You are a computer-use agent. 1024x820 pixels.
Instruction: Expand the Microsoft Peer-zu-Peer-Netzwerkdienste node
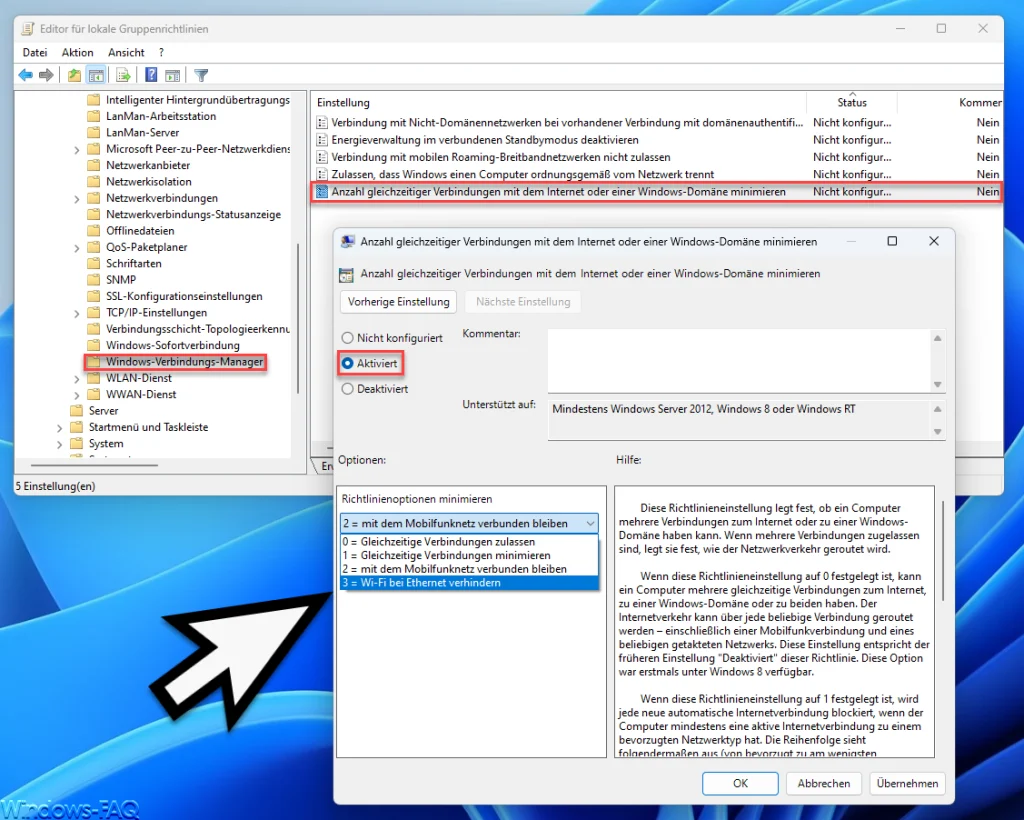click(77, 150)
